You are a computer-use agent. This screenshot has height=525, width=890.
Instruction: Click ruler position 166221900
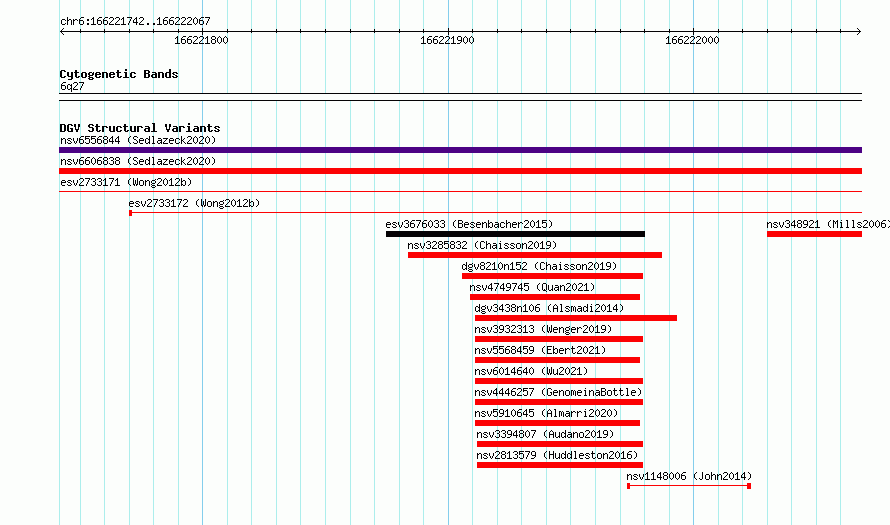pos(447,40)
